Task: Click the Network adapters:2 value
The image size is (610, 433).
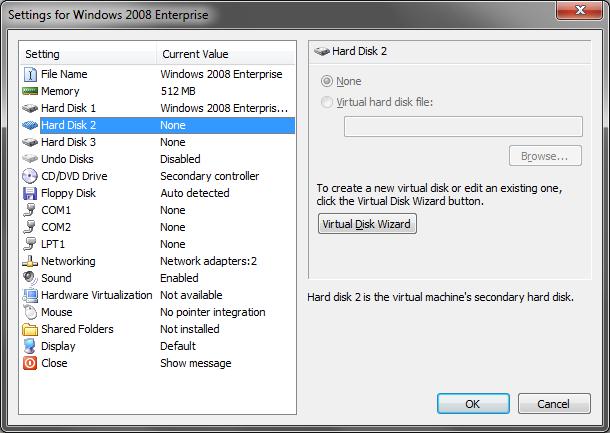Action: [x=209, y=261]
